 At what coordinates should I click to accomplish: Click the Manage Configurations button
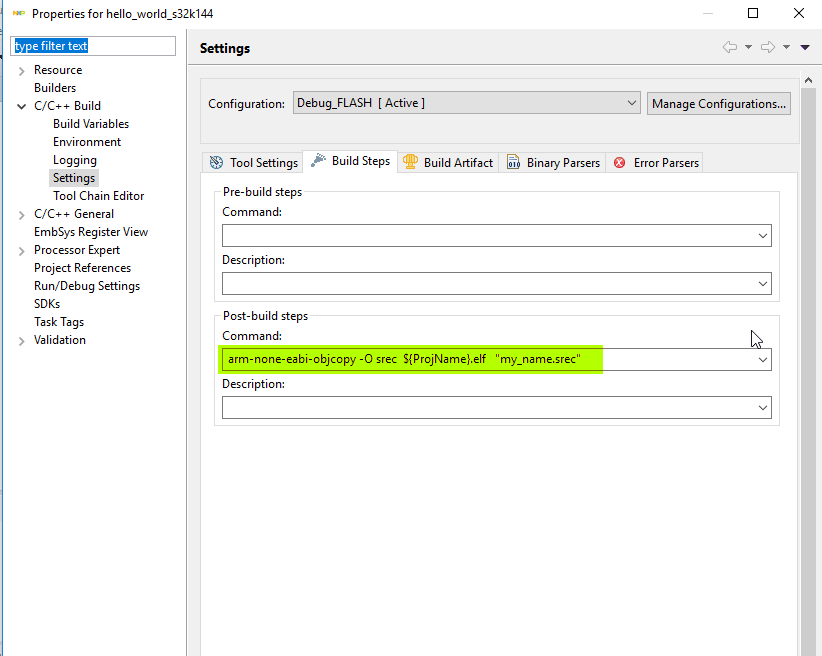click(x=719, y=103)
